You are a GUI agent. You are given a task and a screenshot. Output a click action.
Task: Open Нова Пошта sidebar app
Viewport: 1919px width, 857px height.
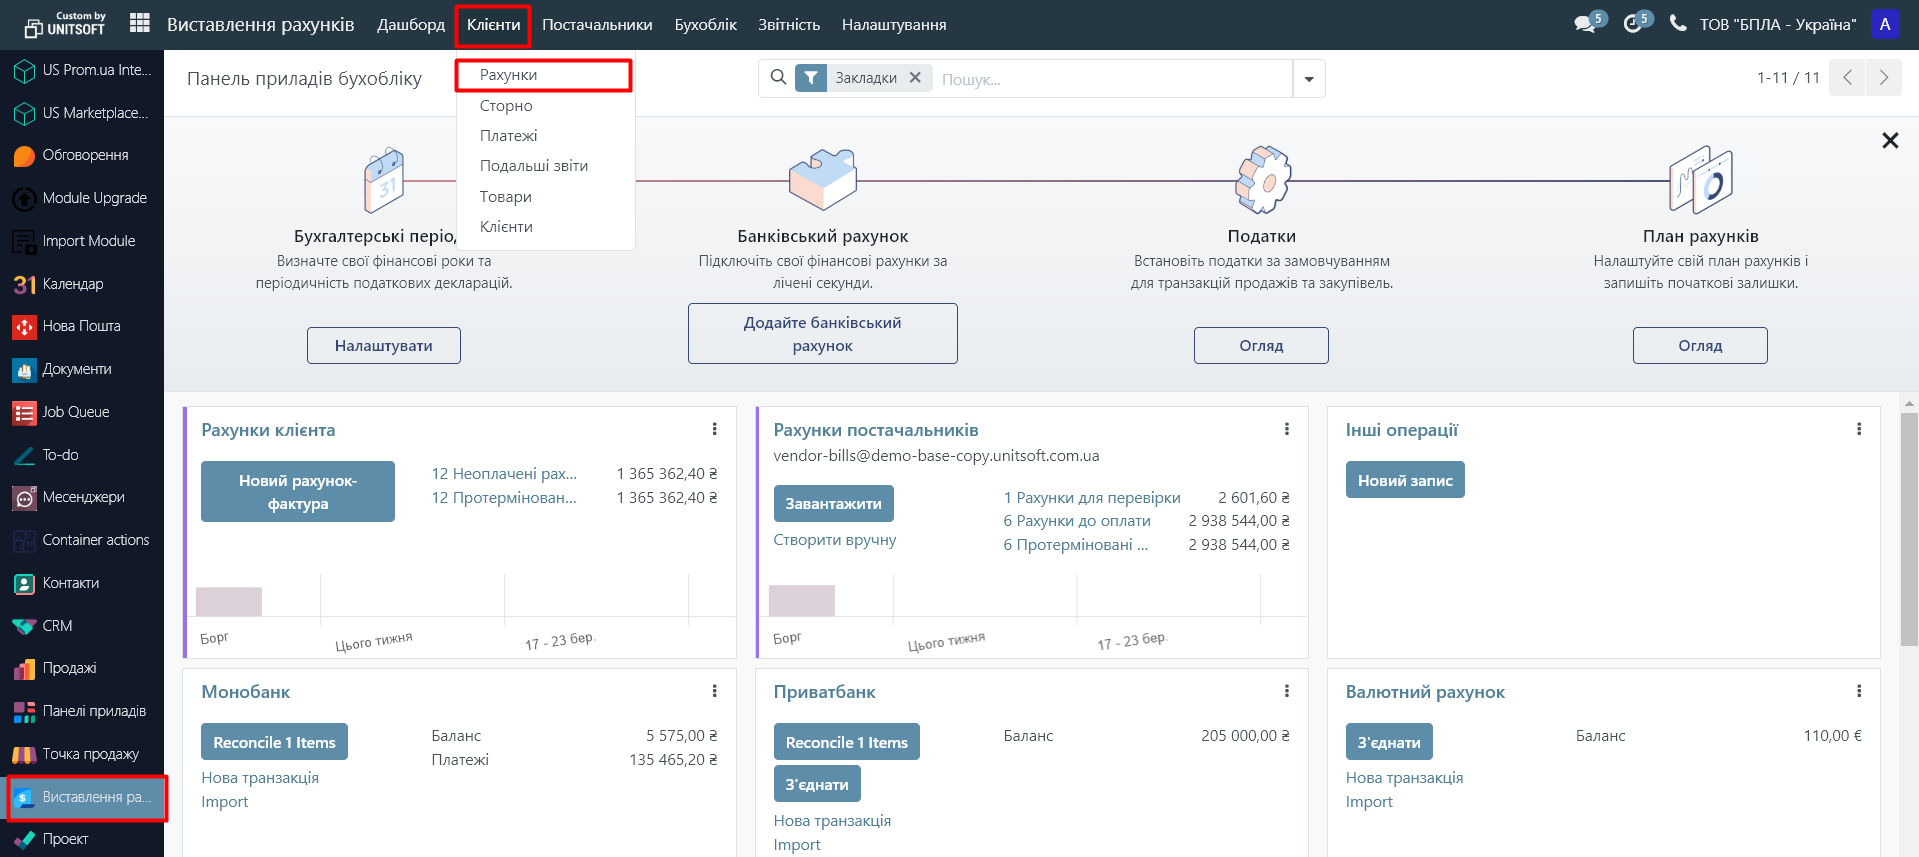80,326
